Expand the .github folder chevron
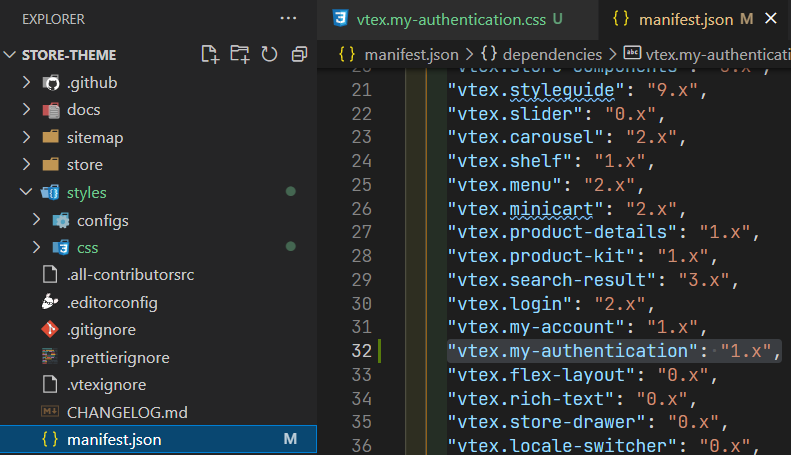Screen dimensions: 791x455 pyautogui.click(x=26, y=82)
